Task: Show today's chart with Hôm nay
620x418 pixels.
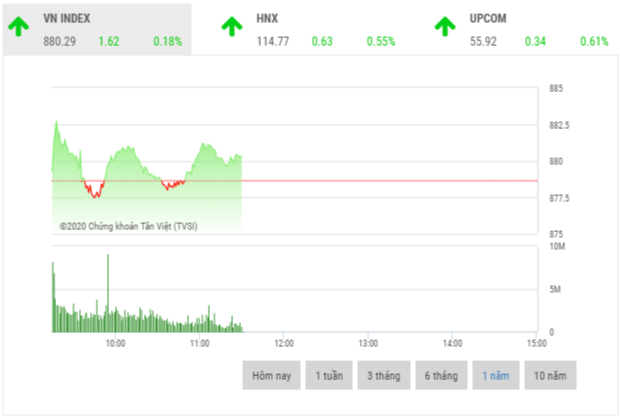Action: click(270, 375)
